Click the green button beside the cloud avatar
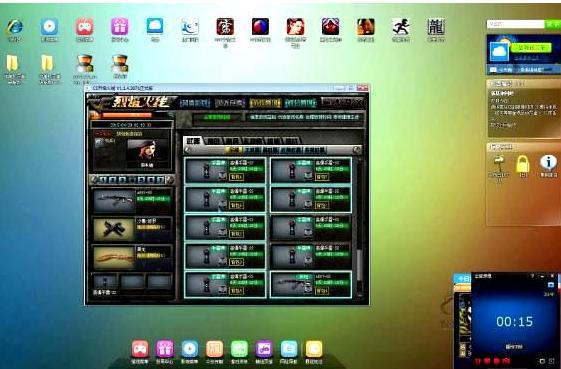 pyautogui.click(x=531, y=48)
